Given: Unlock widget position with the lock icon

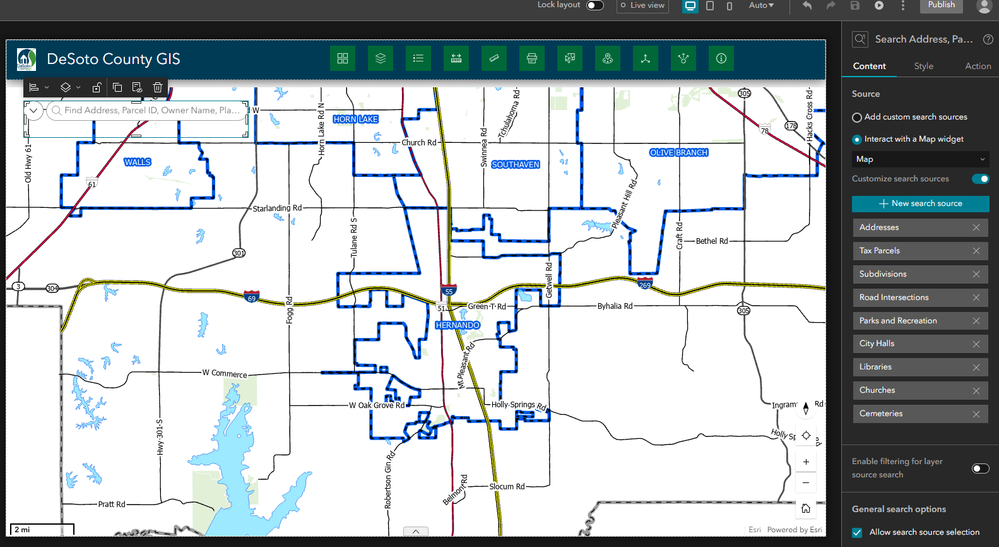Looking at the screenshot, I should point(96,87).
